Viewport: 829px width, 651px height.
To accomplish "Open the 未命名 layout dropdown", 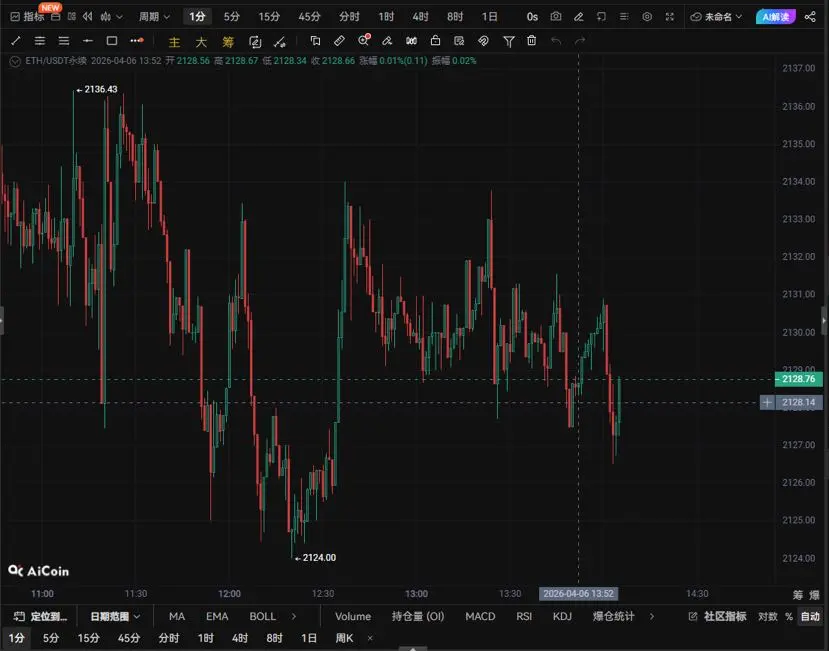I will 716,17.
